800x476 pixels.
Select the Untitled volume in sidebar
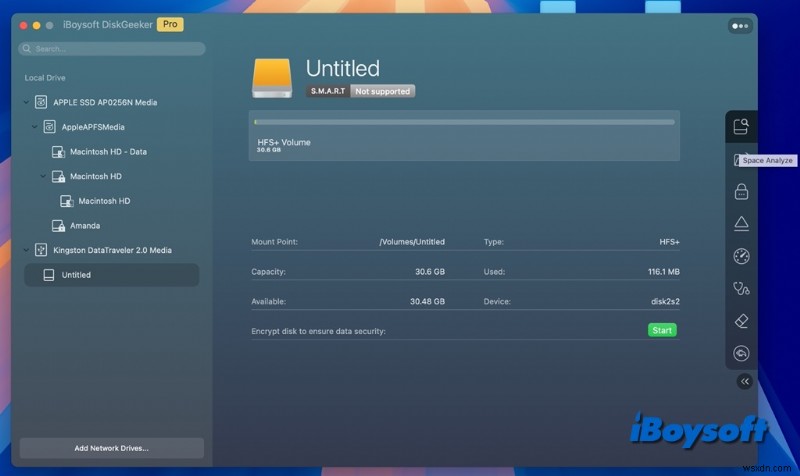111,275
